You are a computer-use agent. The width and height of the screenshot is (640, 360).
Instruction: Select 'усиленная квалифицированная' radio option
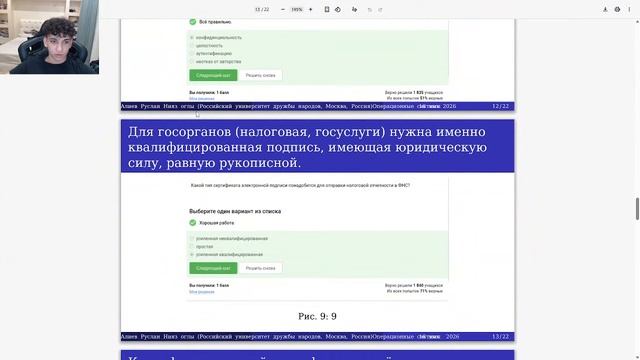point(192,254)
